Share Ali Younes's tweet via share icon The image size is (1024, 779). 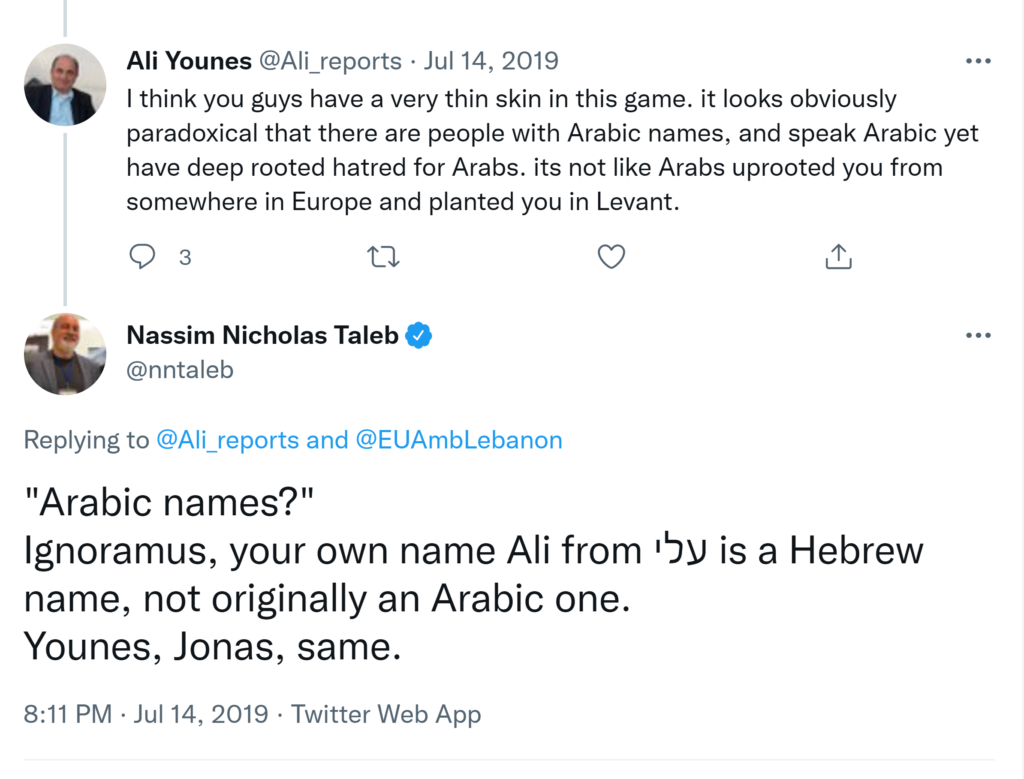(x=838, y=257)
